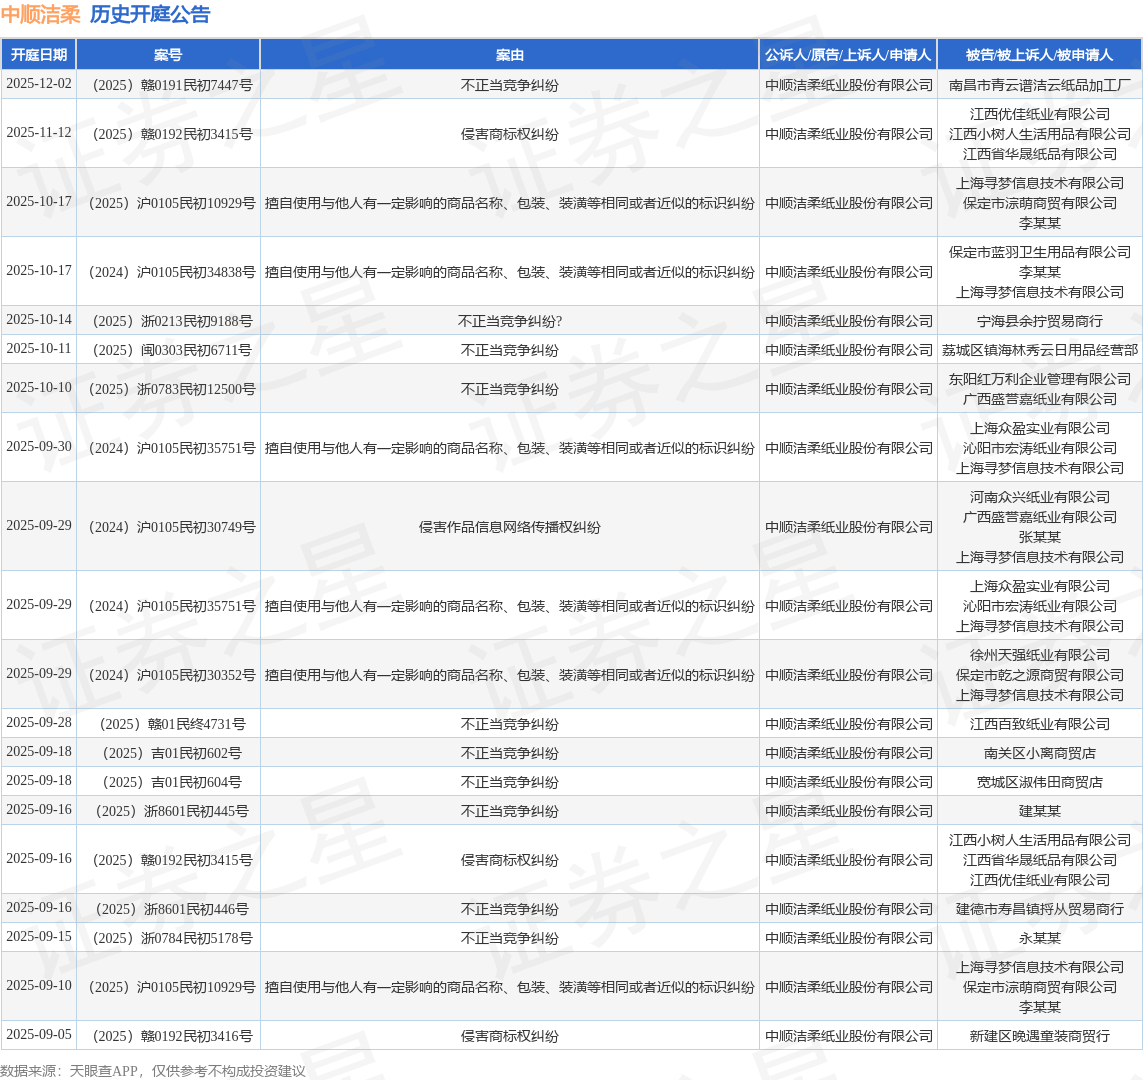Click defendant 江西百致纸业有限公司
This screenshot has width=1143, height=1080.
coord(1039,724)
